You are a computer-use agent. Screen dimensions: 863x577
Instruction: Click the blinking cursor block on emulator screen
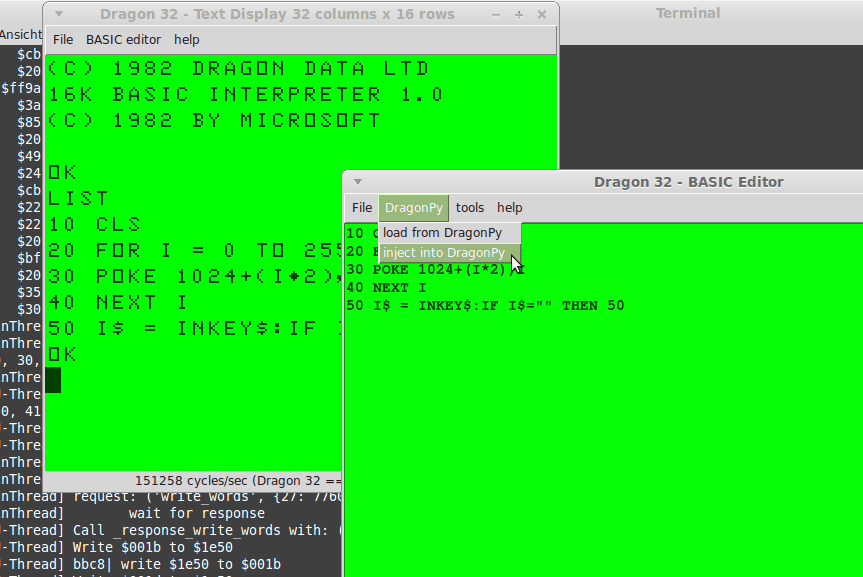(53, 380)
